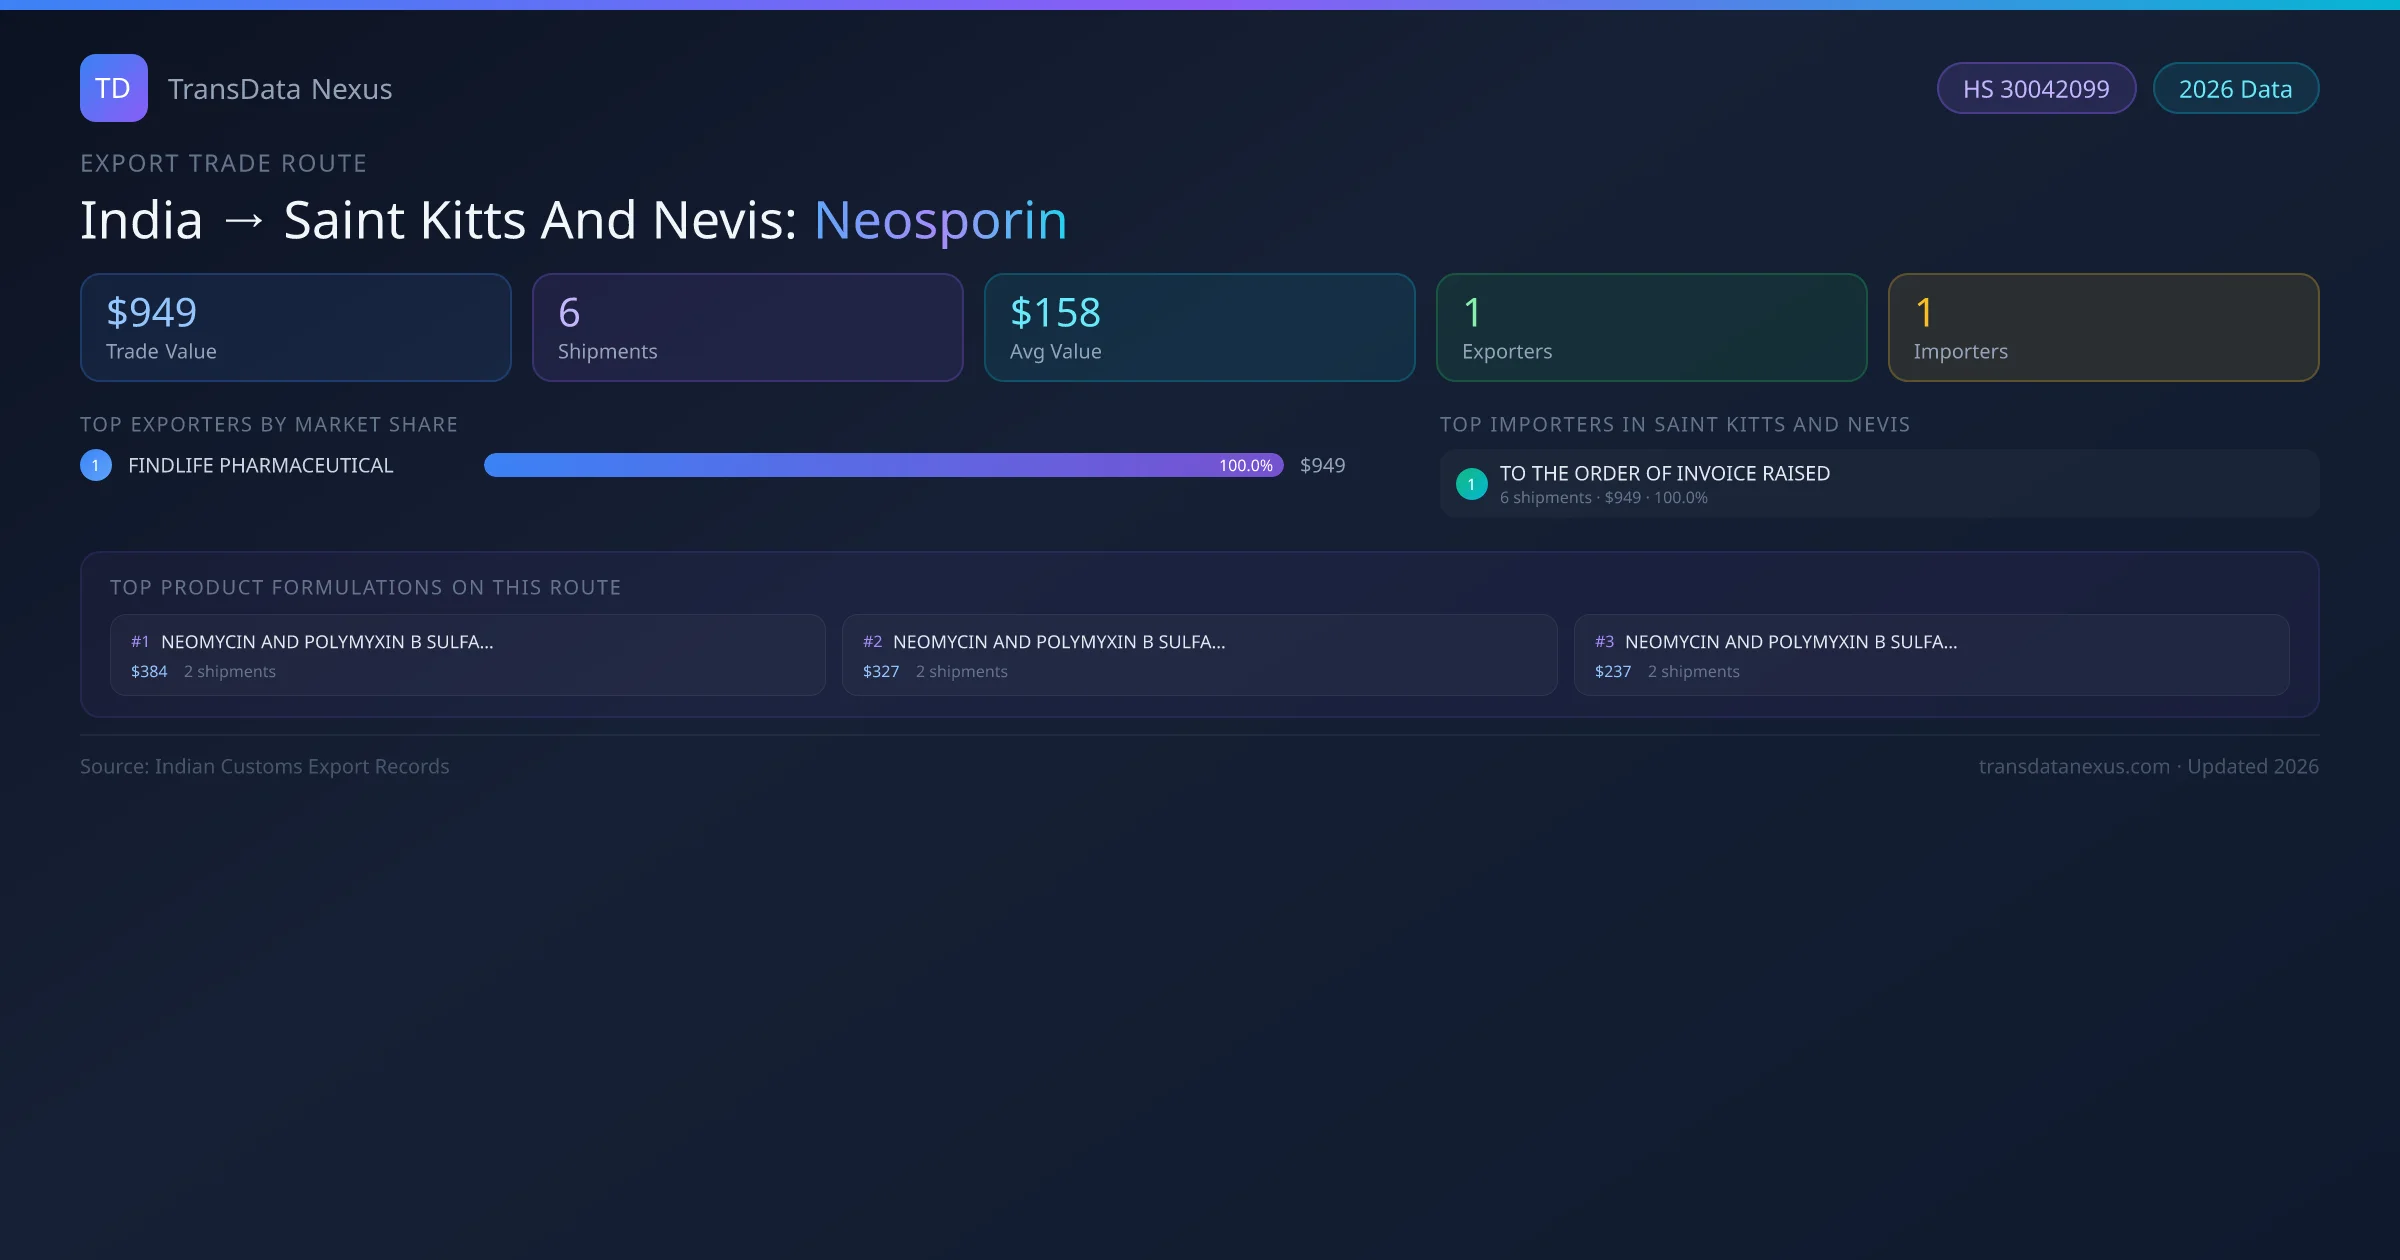Open the 1 Exporters stat card
Image resolution: width=2400 pixels, height=1260 pixels.
1651,328
